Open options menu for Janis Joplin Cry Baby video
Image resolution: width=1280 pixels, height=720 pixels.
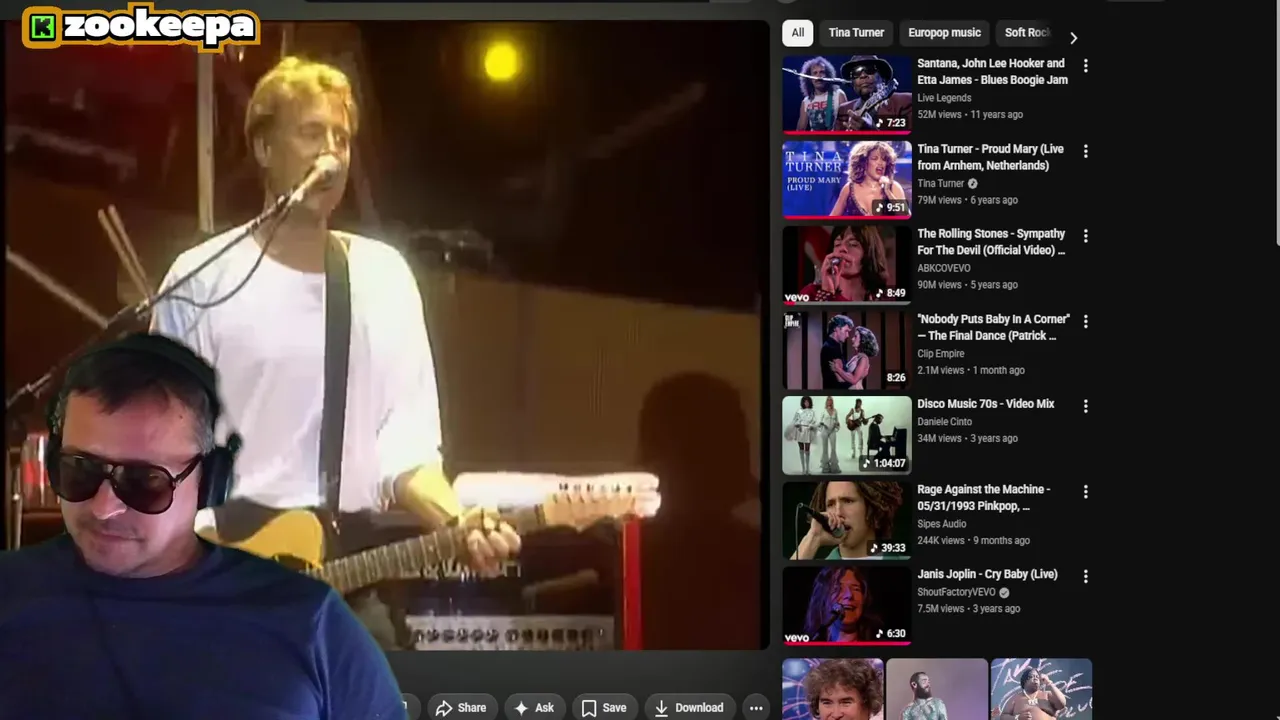1085,576
